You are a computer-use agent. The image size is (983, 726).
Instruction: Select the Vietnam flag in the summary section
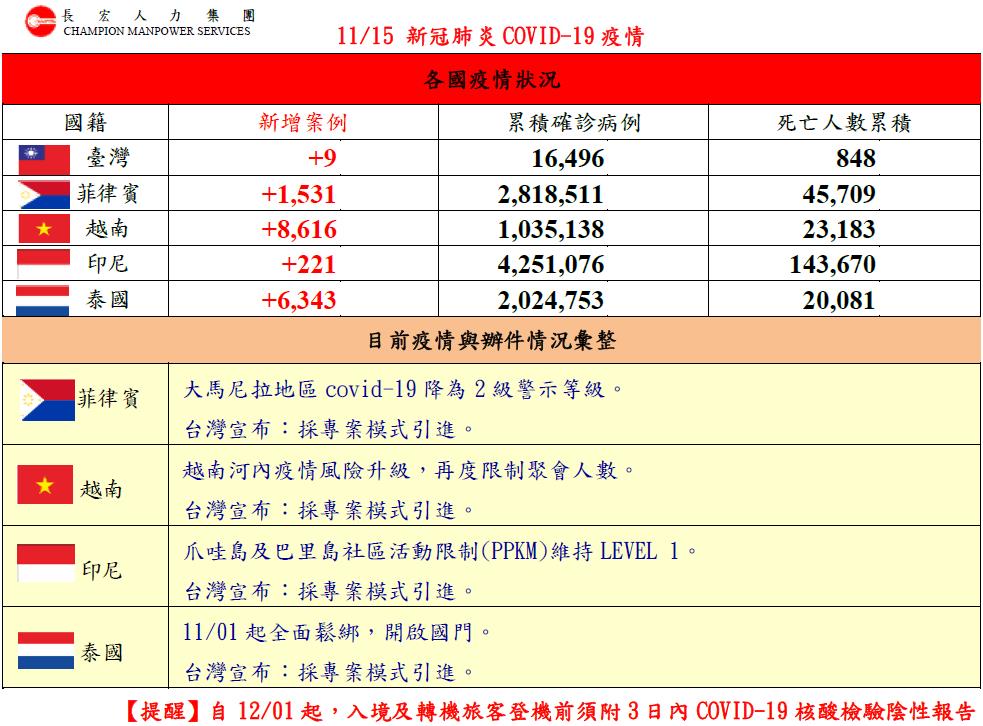[45, 484]
